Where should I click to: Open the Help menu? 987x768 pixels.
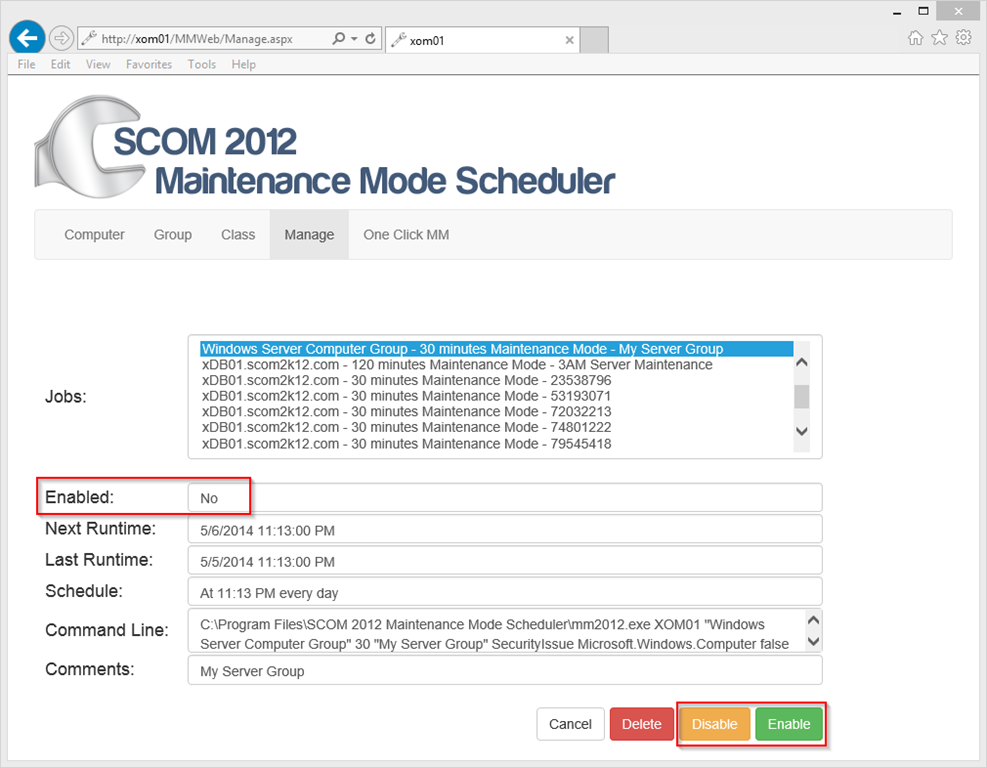(244, 64)
